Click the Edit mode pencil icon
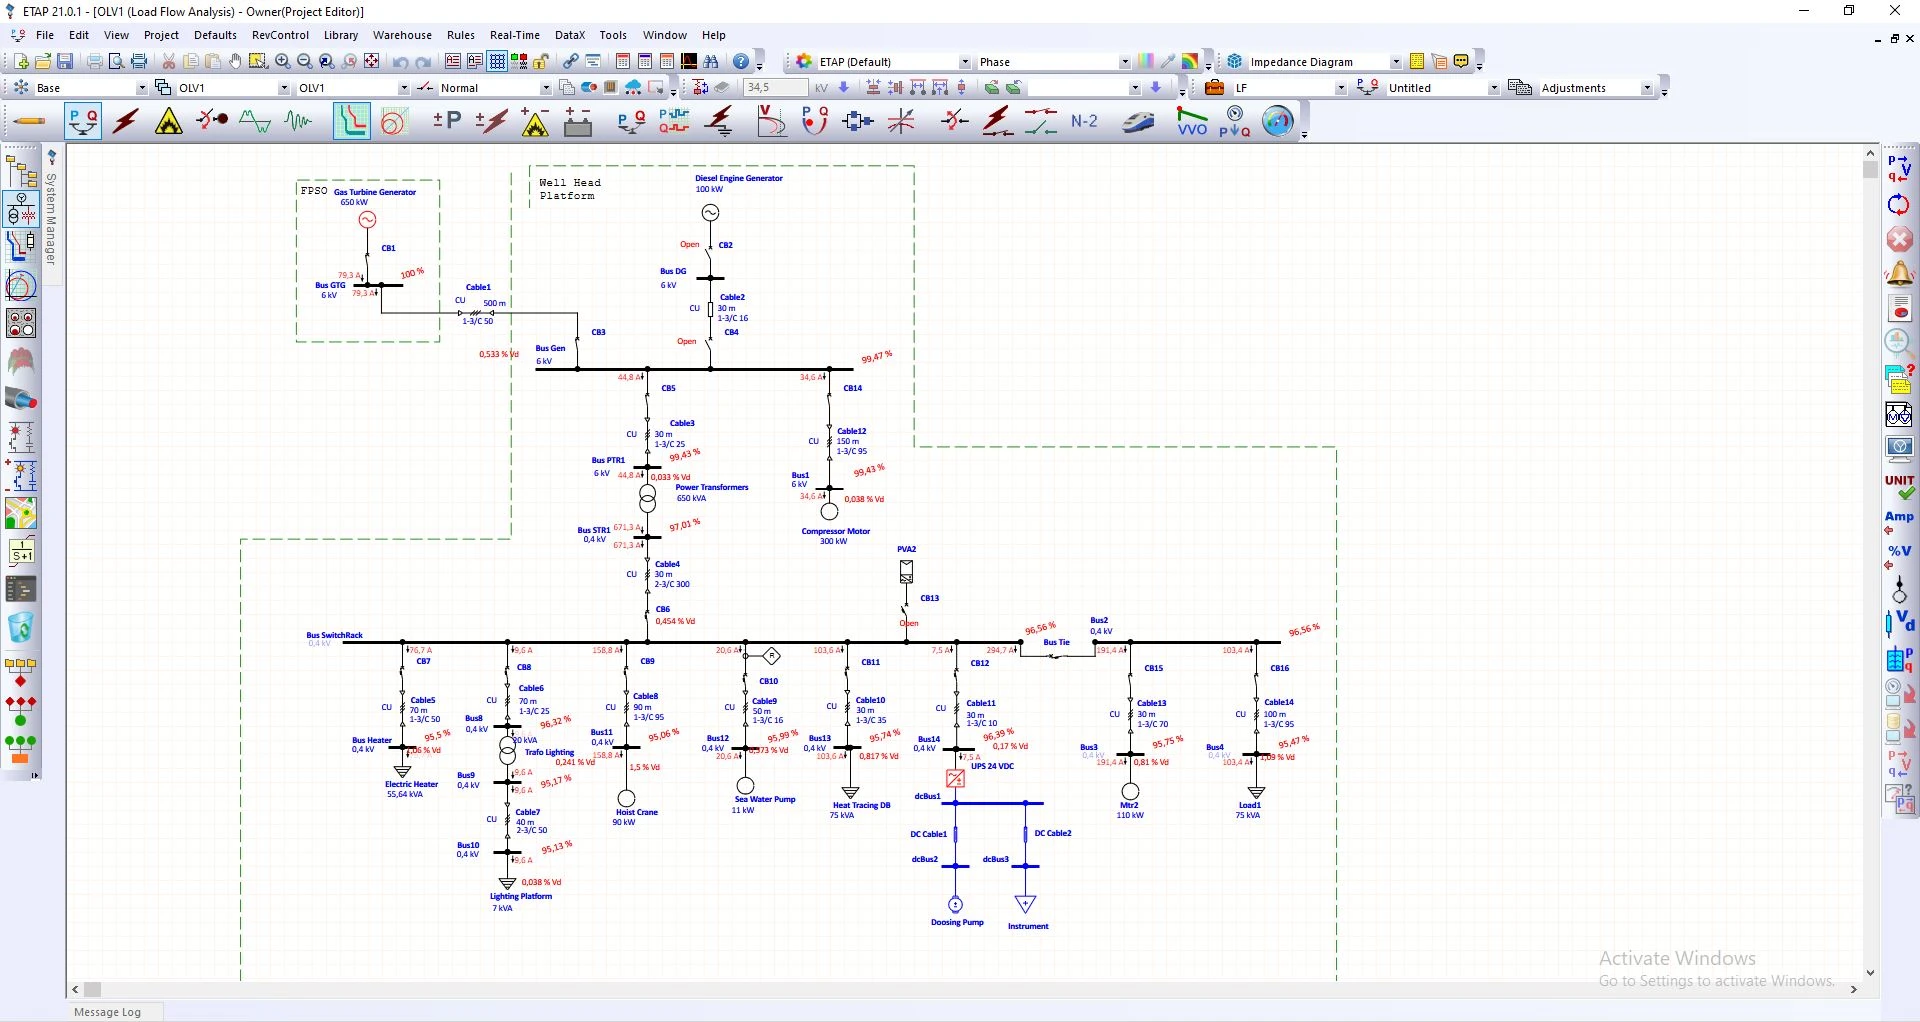Viewport: 1920px width, 1022px height. pyautogui.click(x=29, y=122)
